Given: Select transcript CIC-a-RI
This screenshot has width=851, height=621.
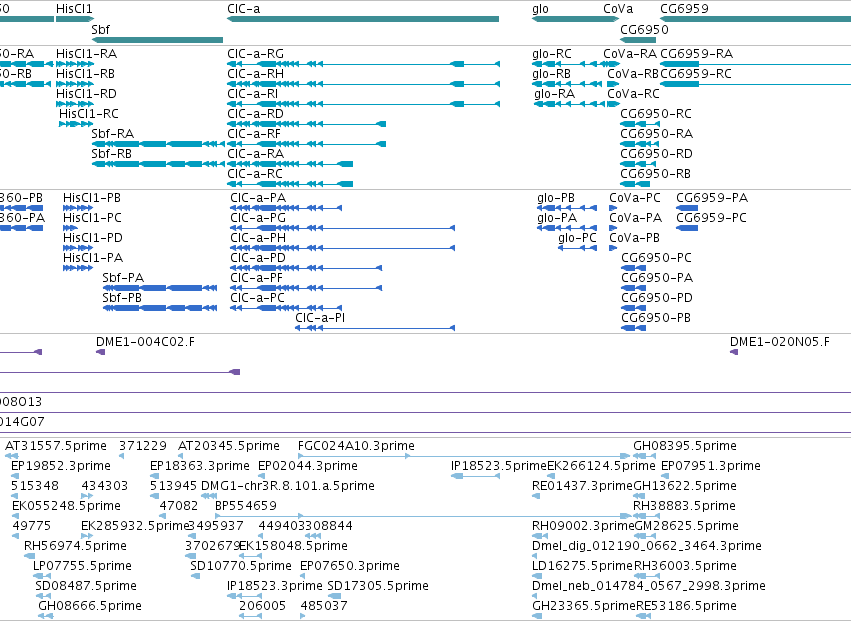Looking at the screenshot, I should [363, 104].
